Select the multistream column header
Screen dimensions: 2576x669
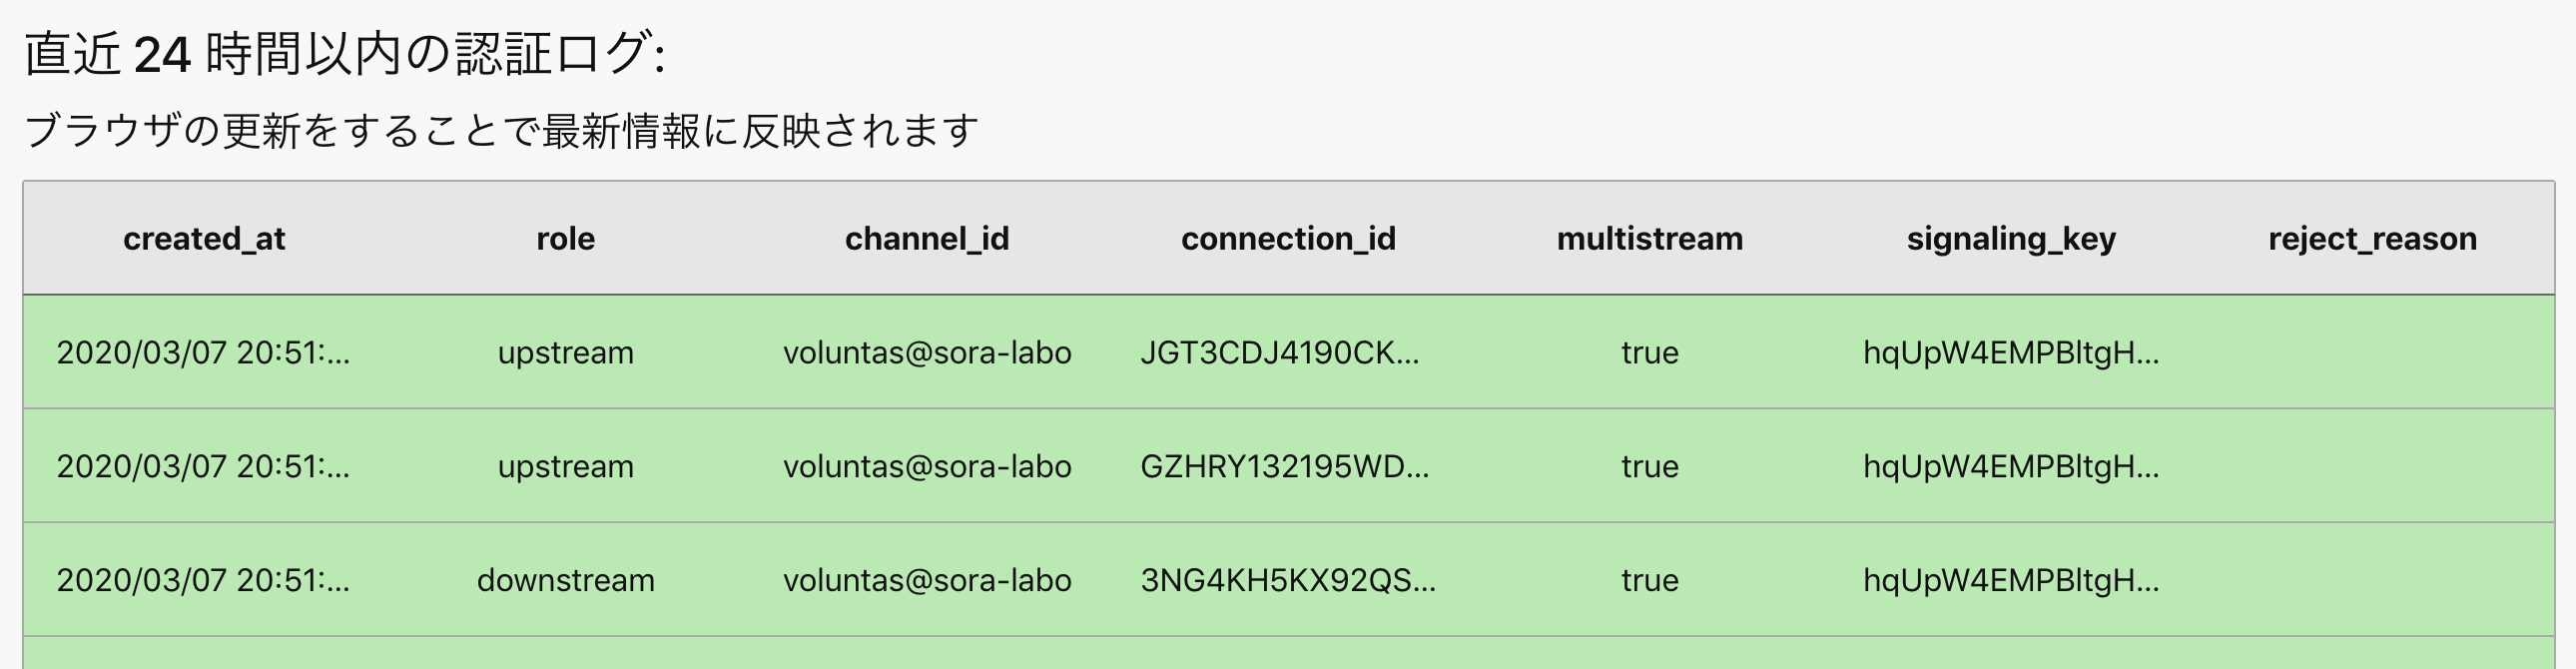pos(1650,239)
